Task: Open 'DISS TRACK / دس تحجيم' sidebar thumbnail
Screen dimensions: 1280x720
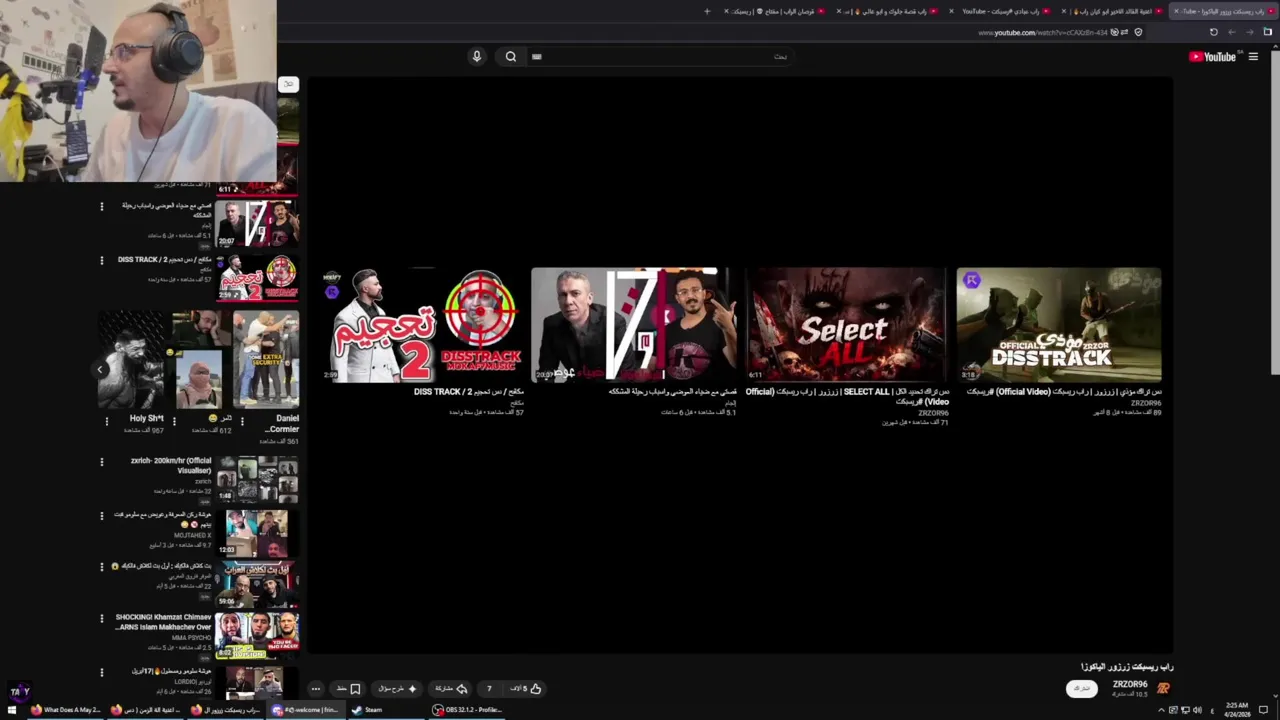Action: point(259,278)
